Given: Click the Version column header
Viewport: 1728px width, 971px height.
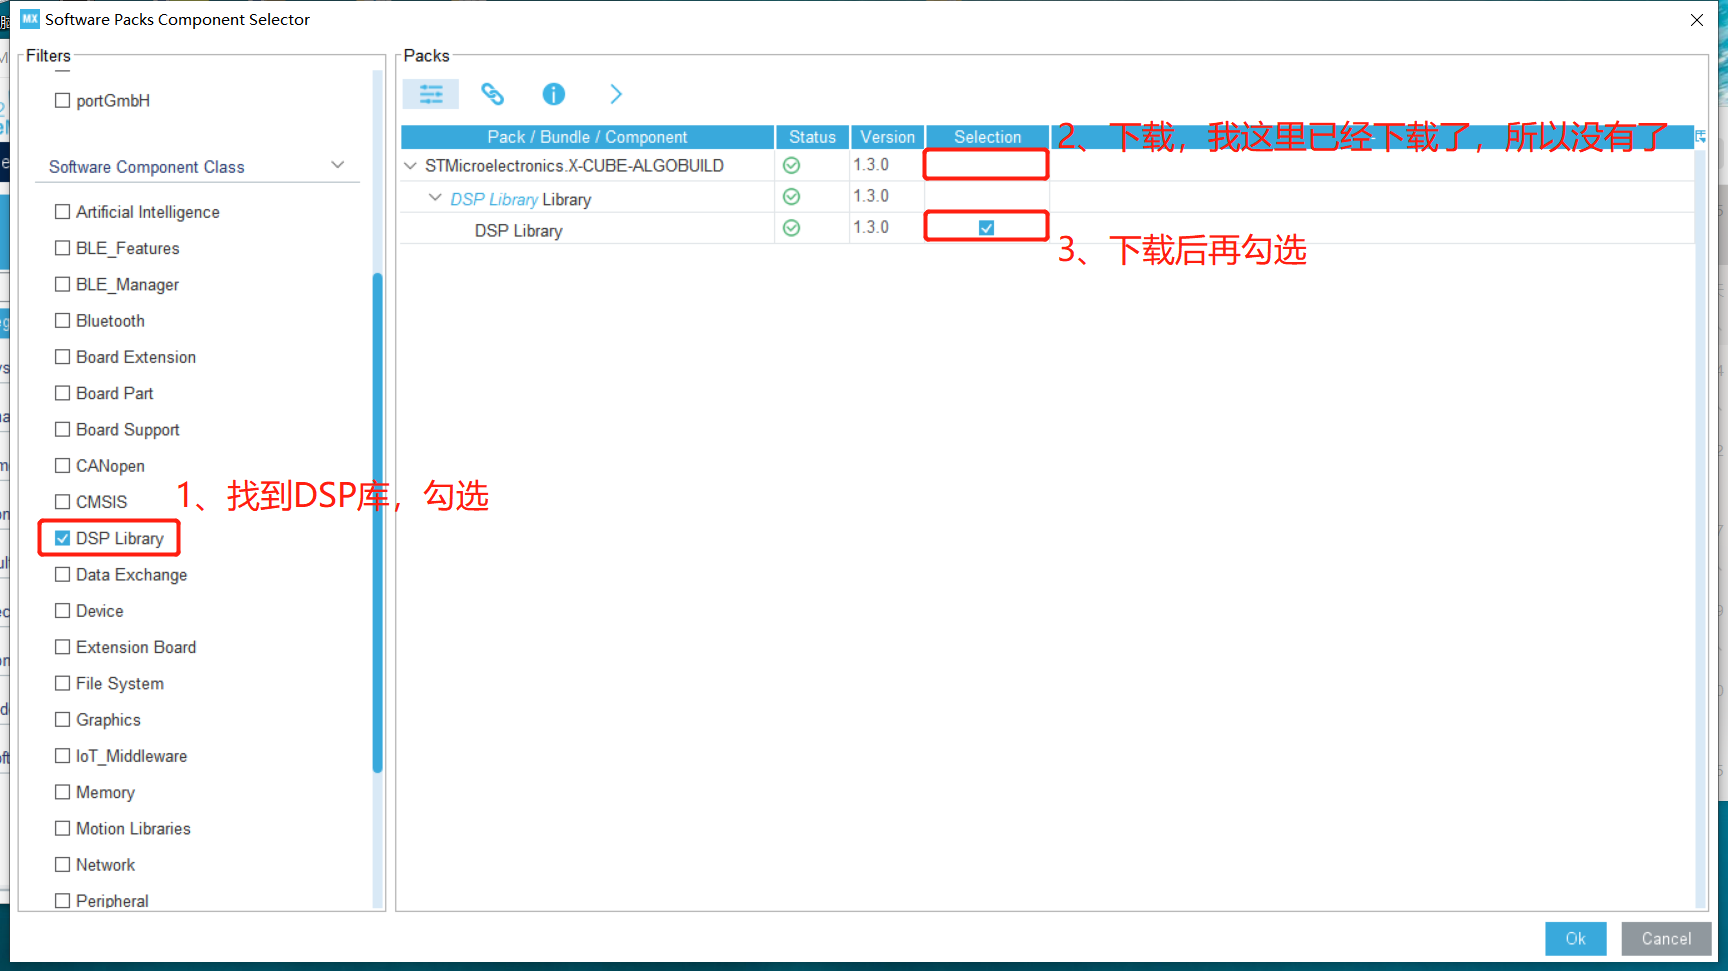Looking at the screenshot, I should point(887,137).
